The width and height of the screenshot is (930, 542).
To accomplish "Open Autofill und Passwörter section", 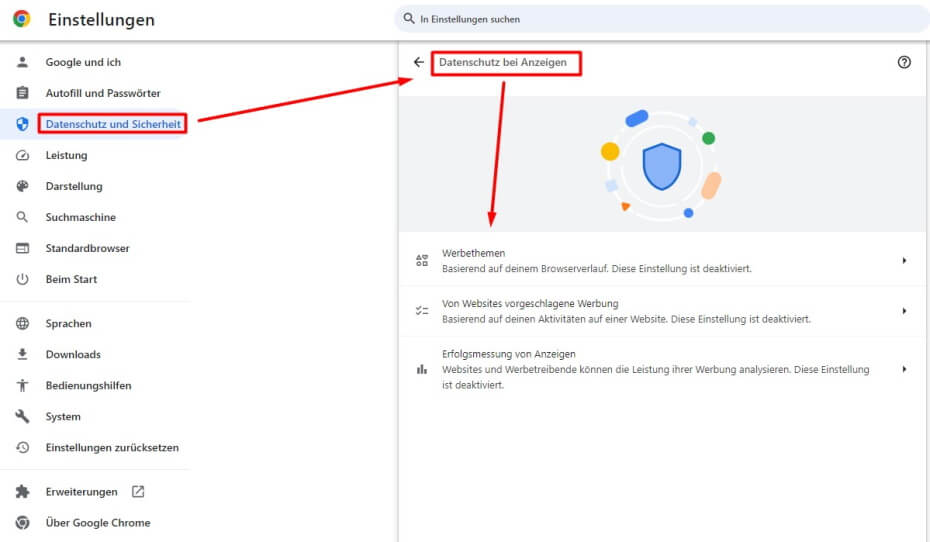I will coord(103,93).
